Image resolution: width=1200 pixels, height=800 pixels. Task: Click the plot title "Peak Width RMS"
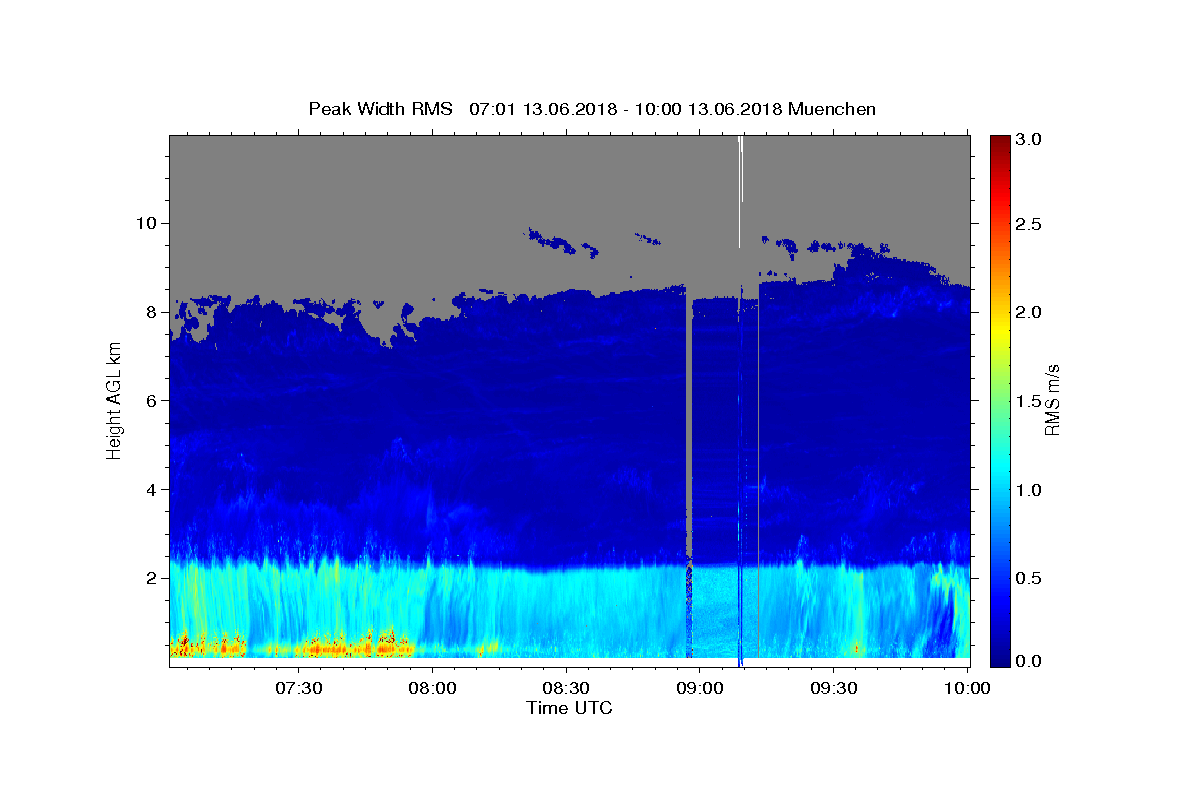380,108
